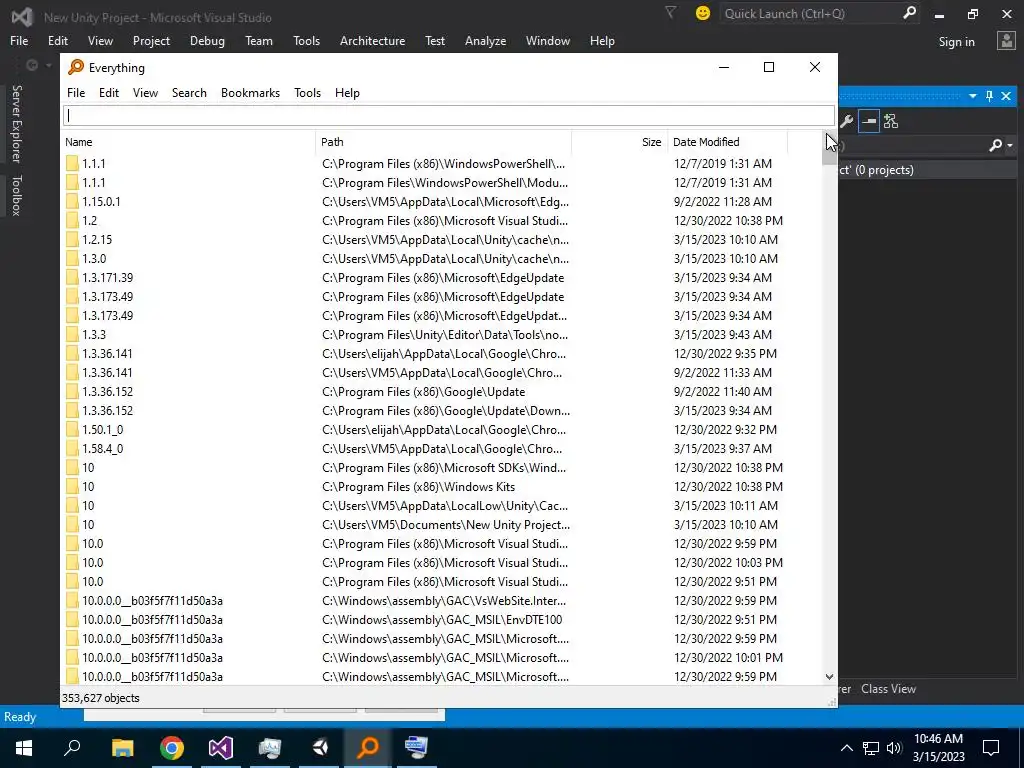Focus the Quick Launch search box
The width and height of the screenshot is (1024, 768).
click(x=810, y=13)
